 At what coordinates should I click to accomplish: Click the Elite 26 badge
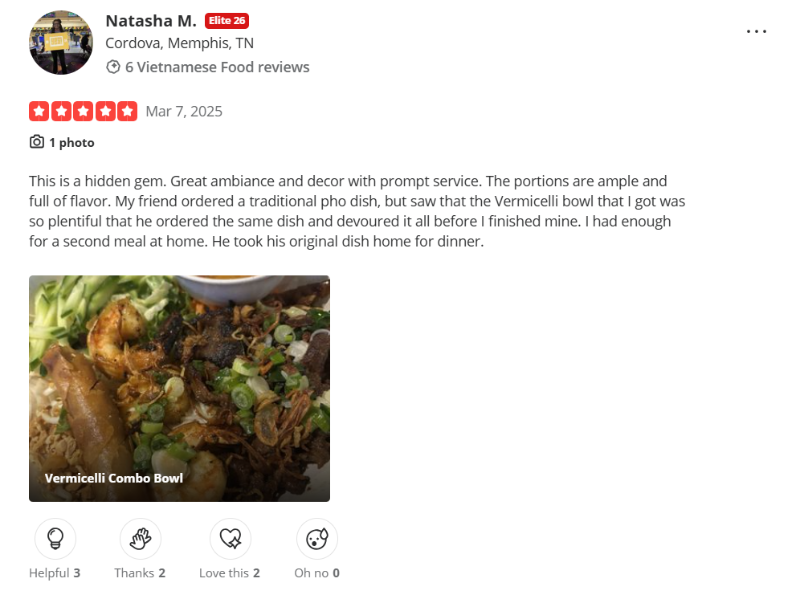coord(225,20)
